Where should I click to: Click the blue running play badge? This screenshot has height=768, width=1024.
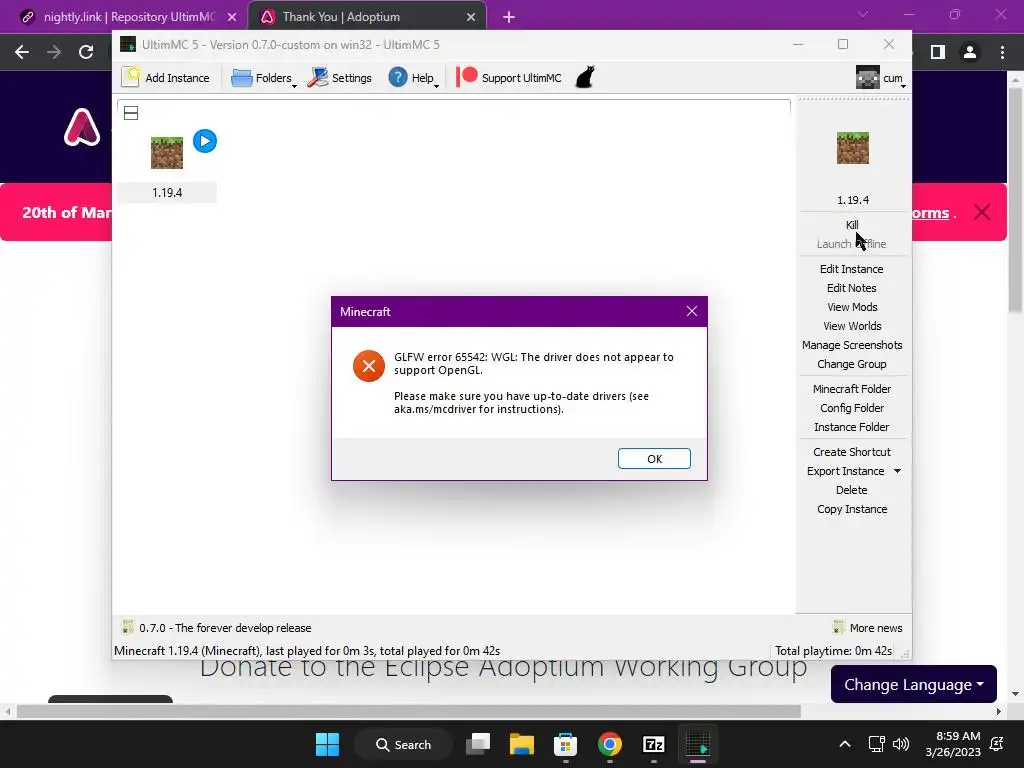click(x=205, y=141)
